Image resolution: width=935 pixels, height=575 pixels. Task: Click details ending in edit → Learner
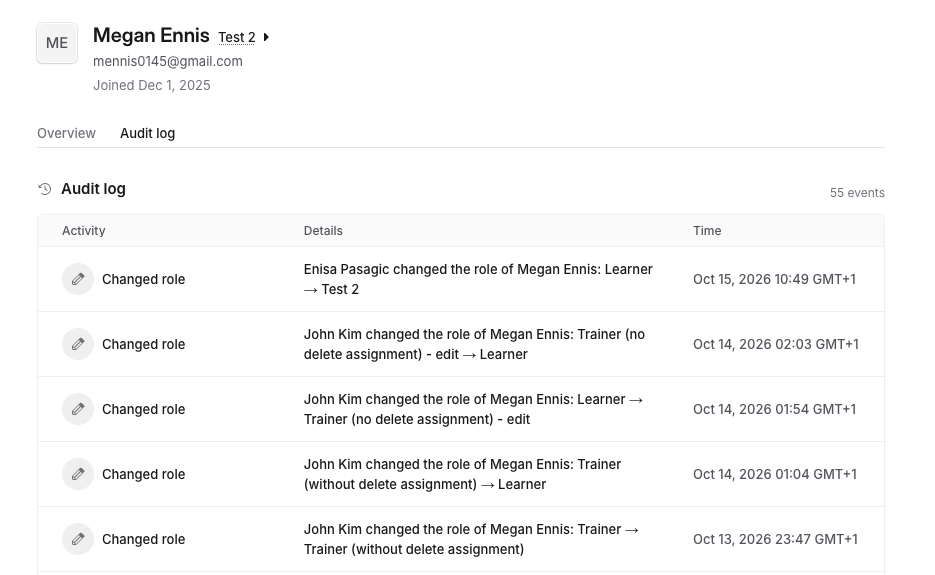(x=474, y=344)
